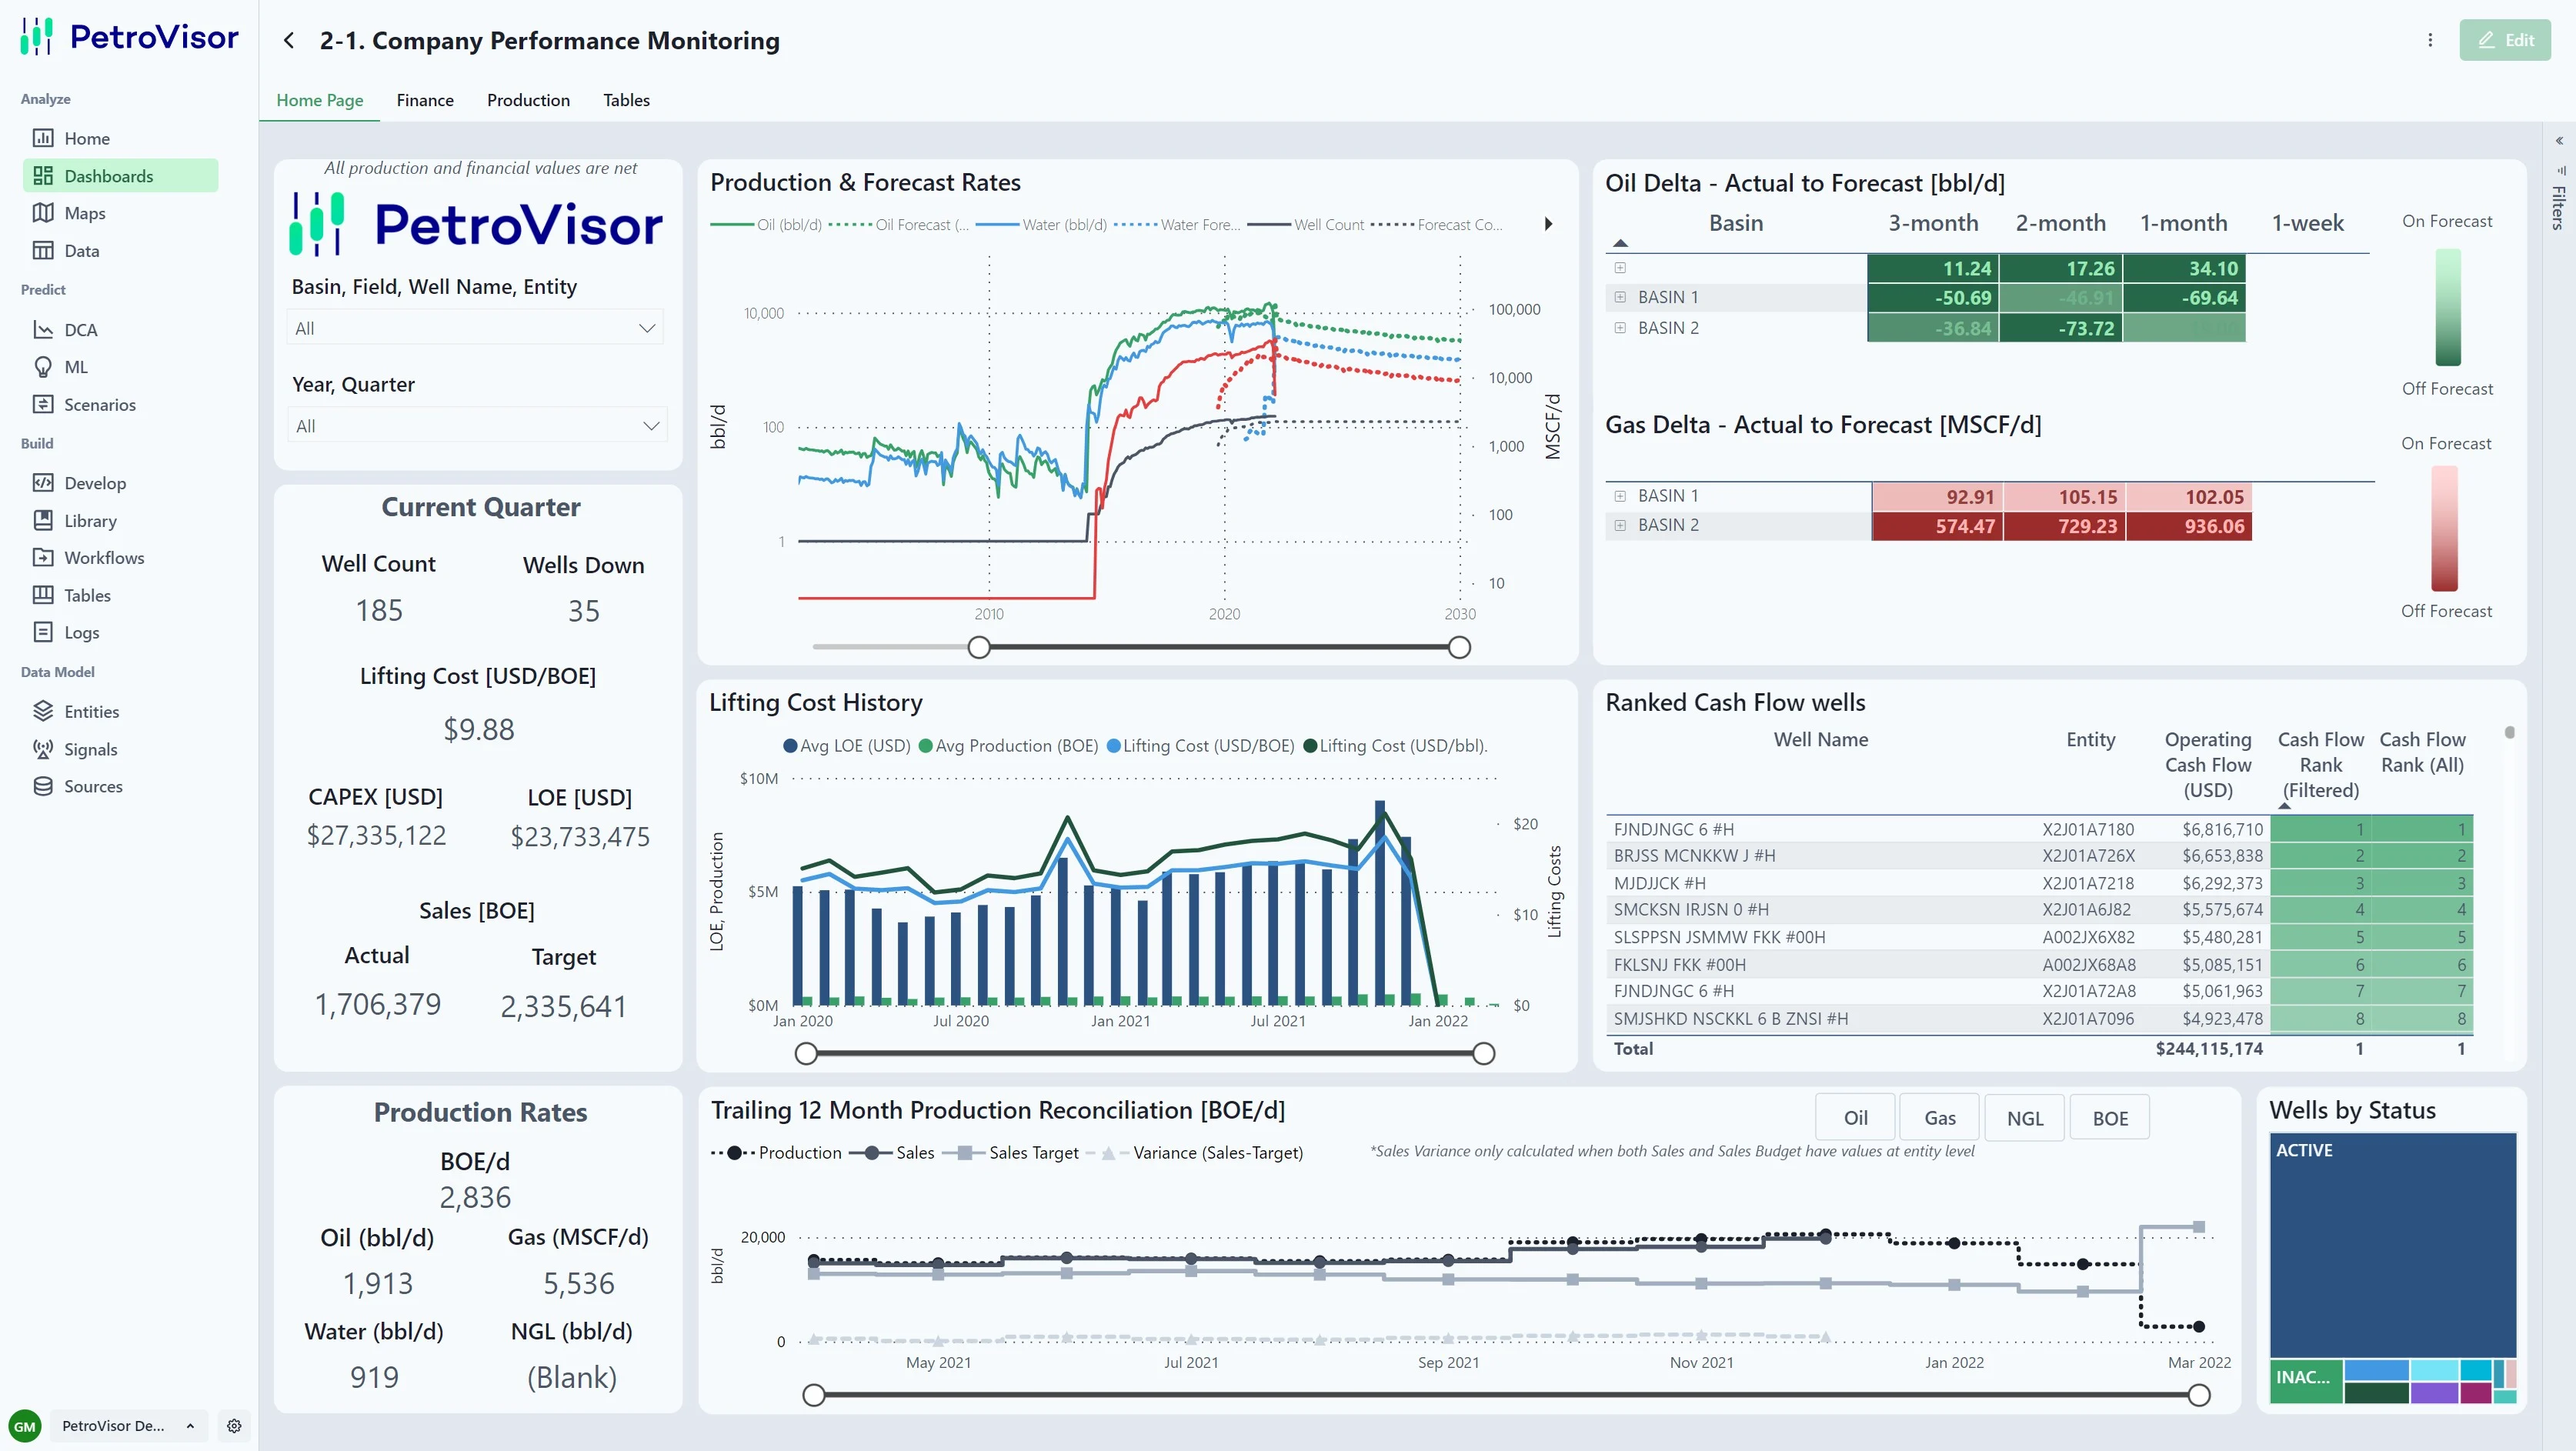Click the settings gear at bottom left

pyautogui.click(x=234, y=1426)
